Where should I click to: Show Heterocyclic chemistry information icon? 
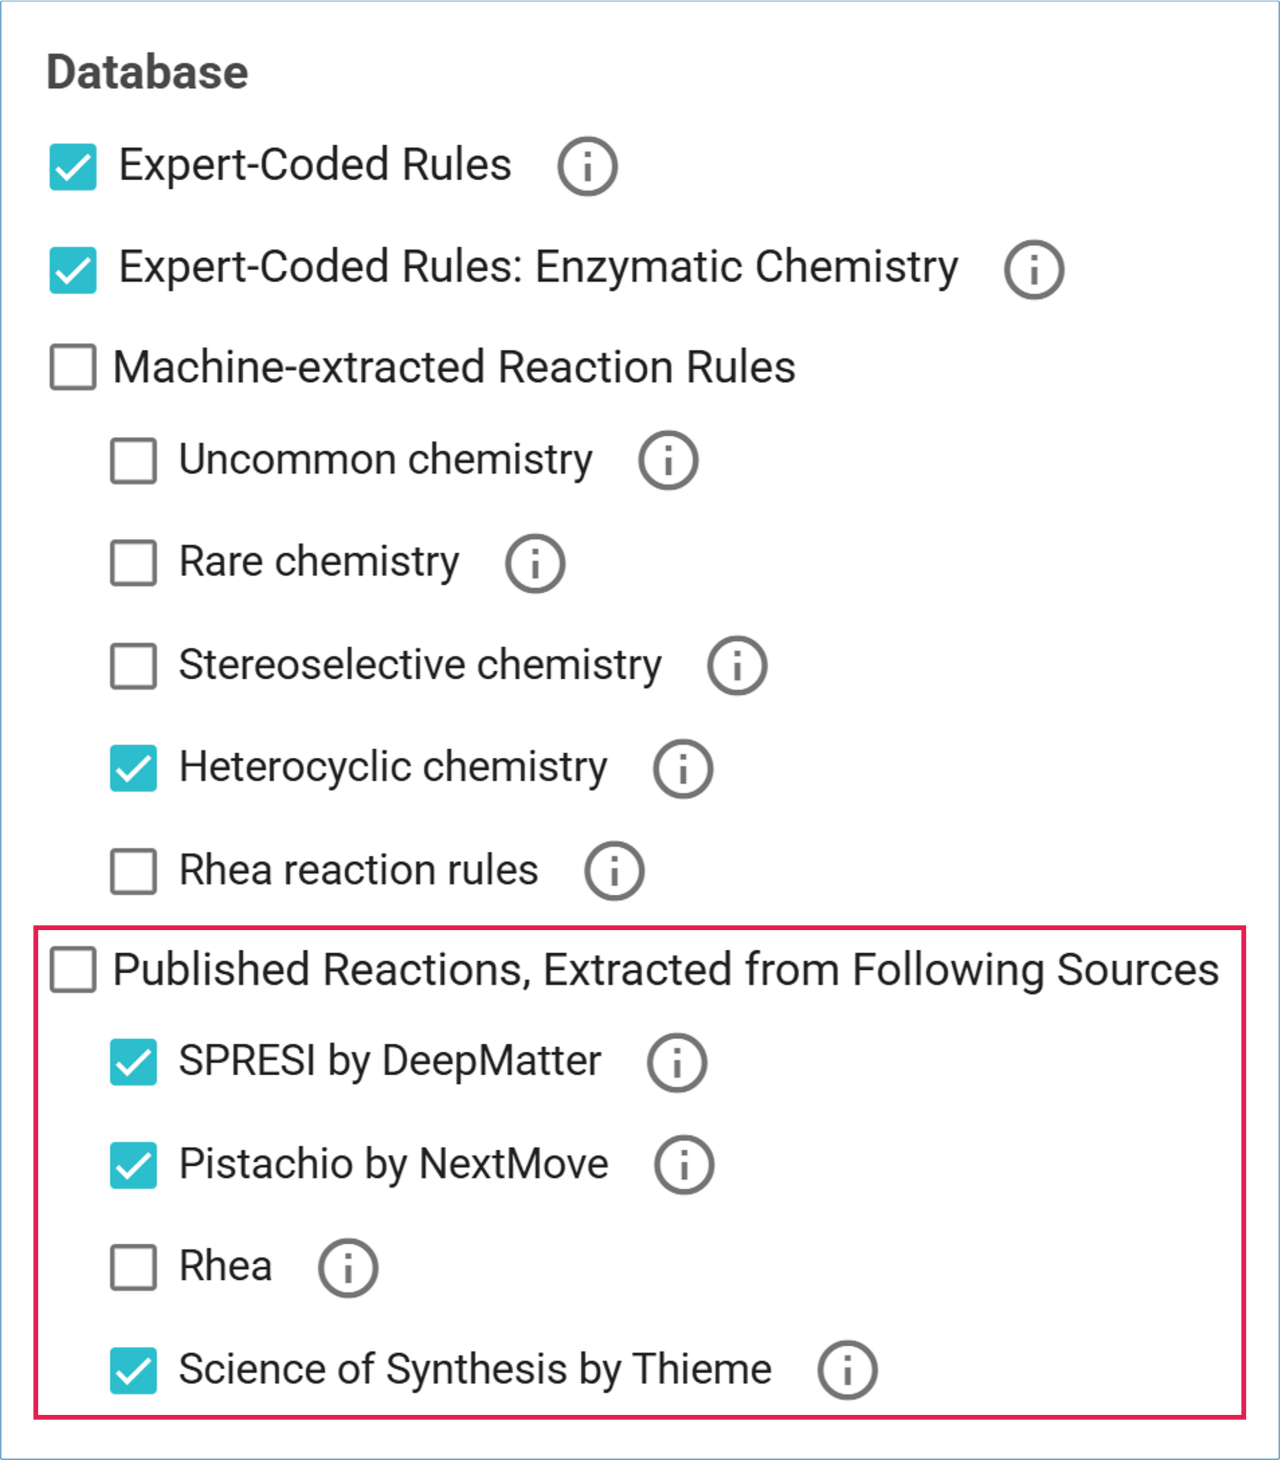683,768
